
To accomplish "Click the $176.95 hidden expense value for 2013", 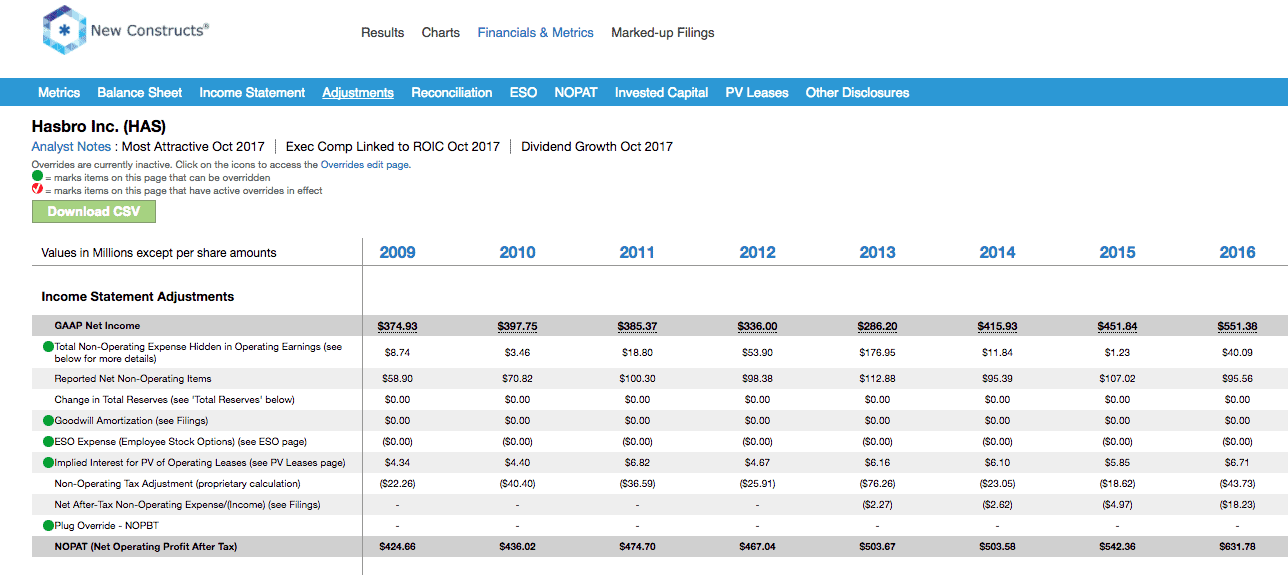I will tap(878, 353).
